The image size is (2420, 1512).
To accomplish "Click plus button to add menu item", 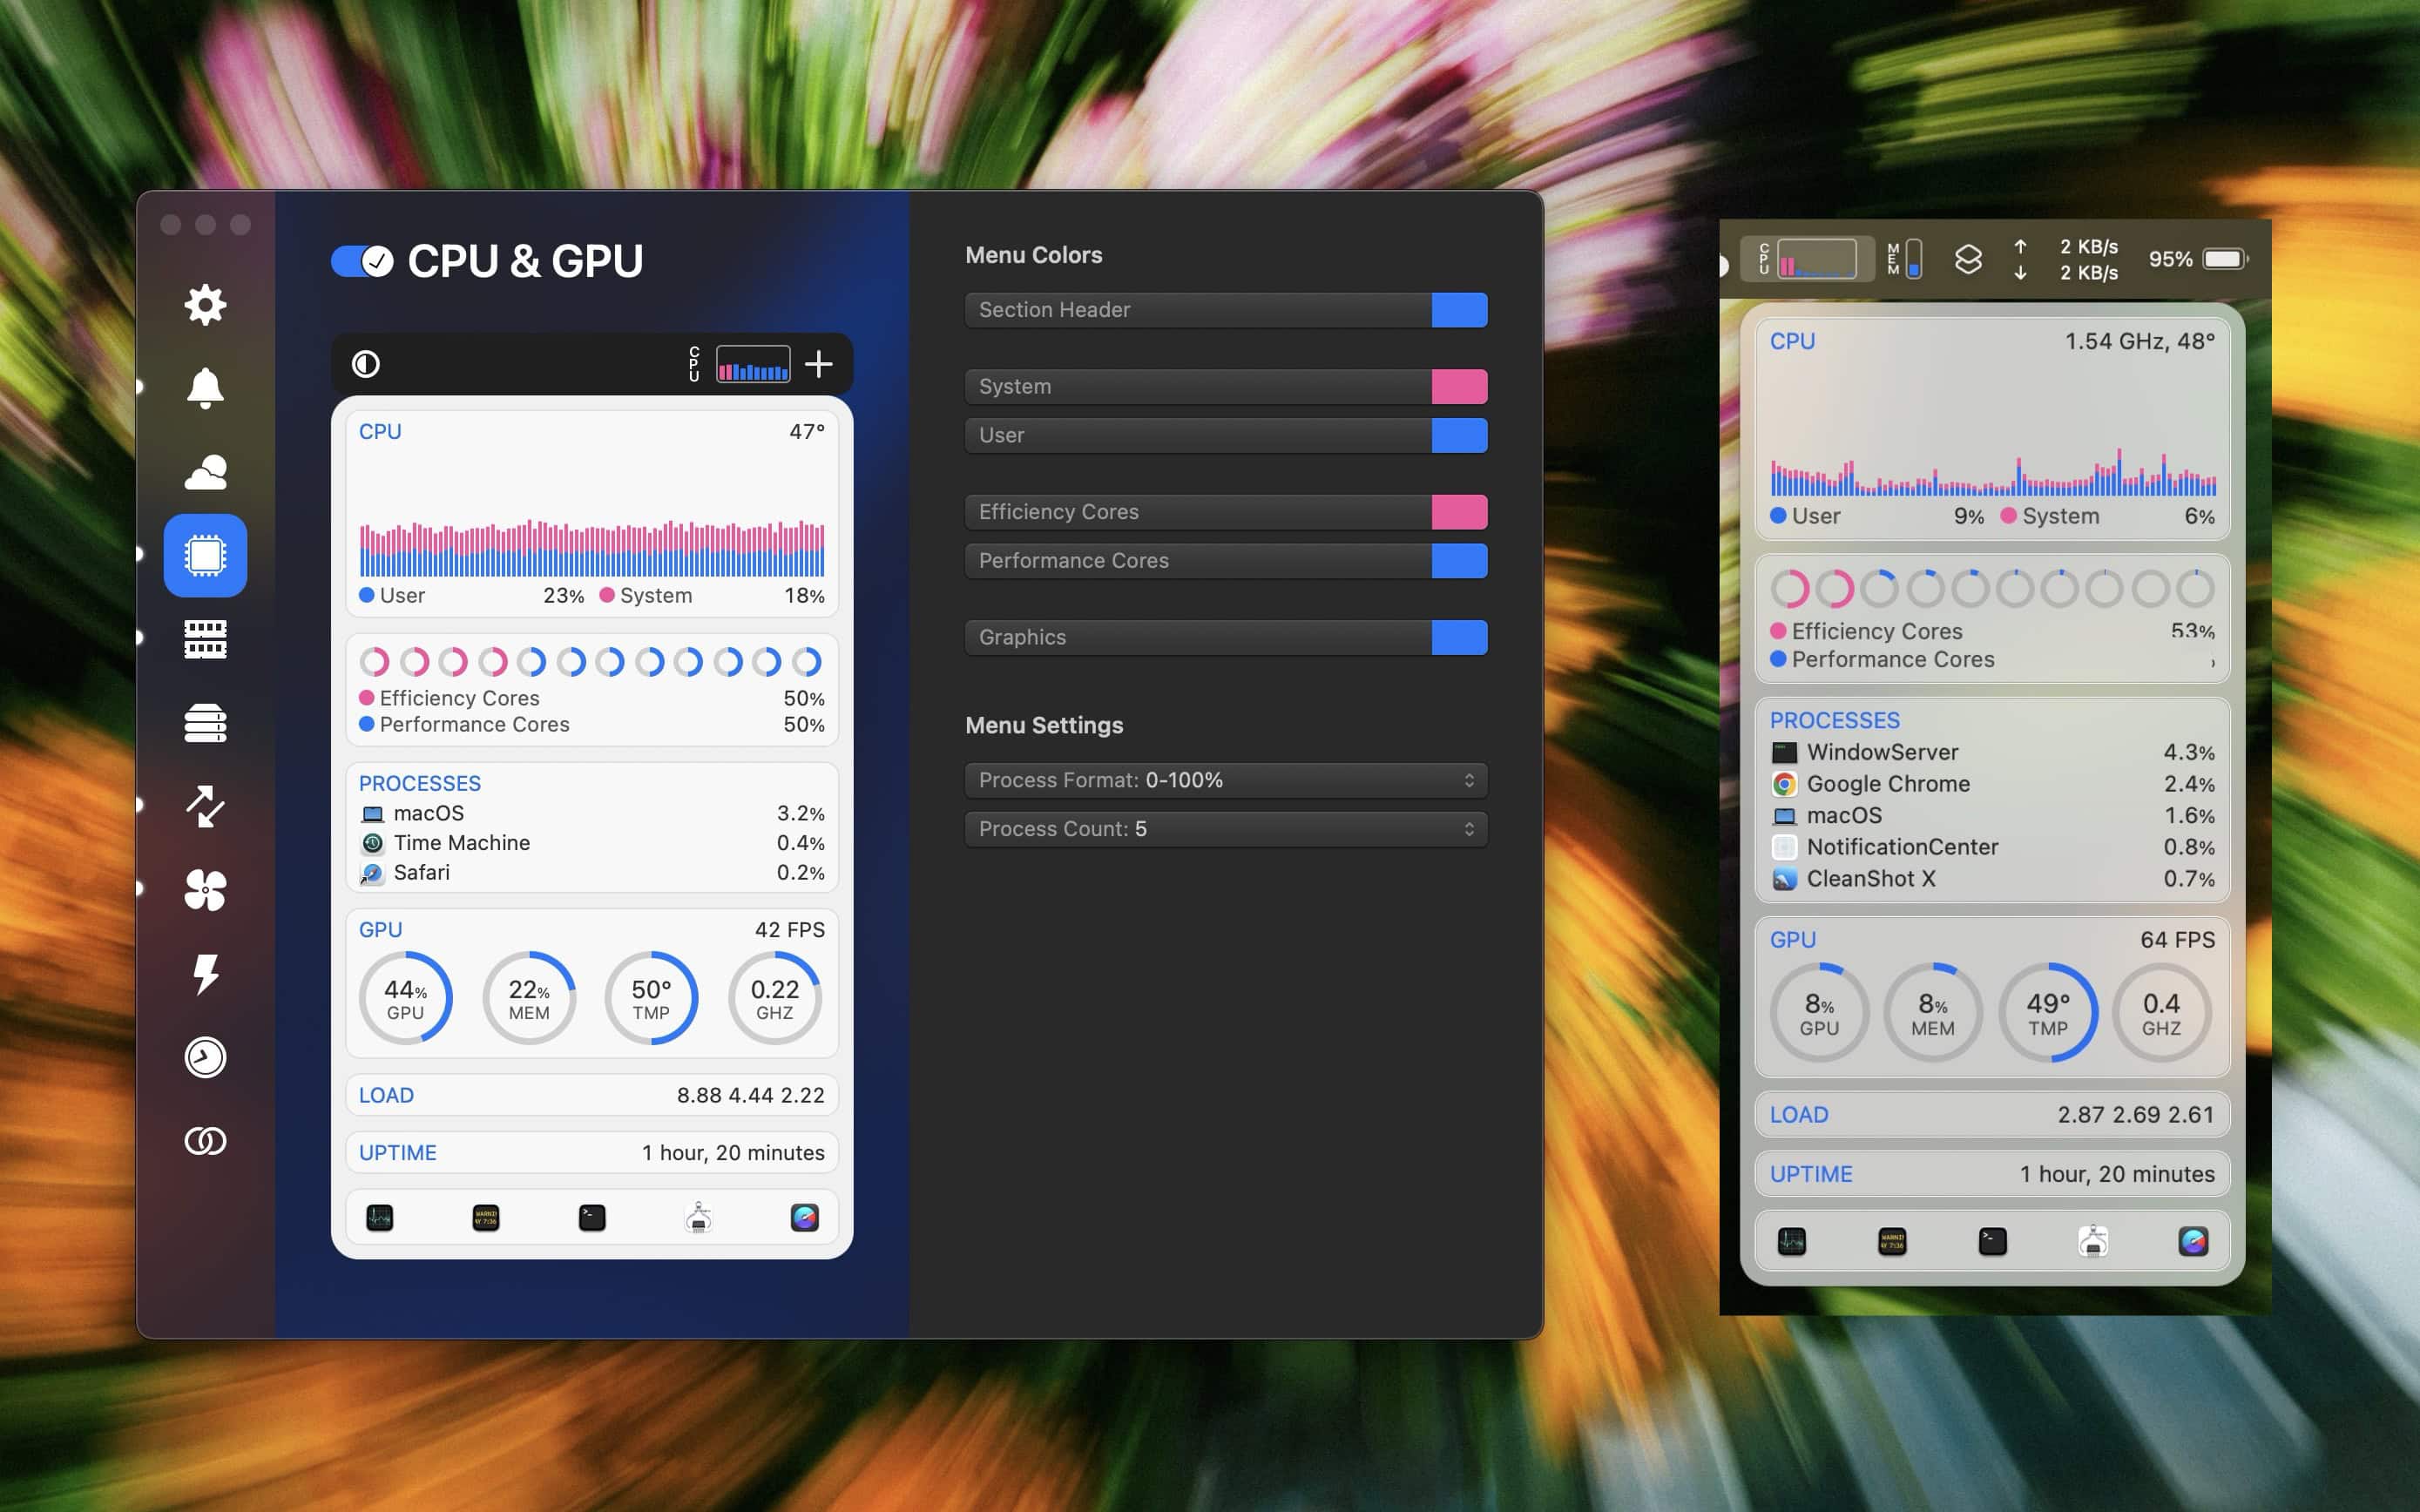I will [818, 364].
